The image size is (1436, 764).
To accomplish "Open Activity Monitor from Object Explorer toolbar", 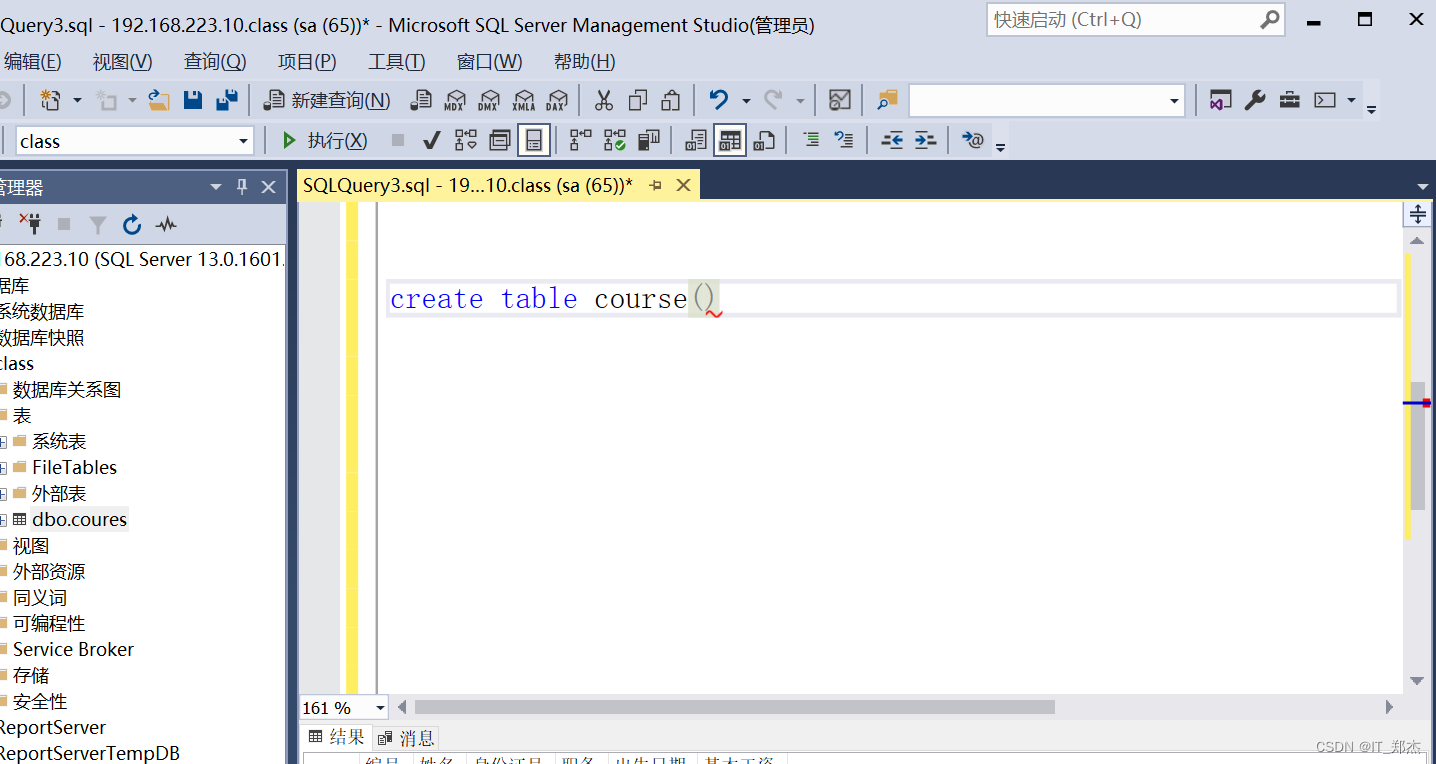I will (x=166, y=225).
